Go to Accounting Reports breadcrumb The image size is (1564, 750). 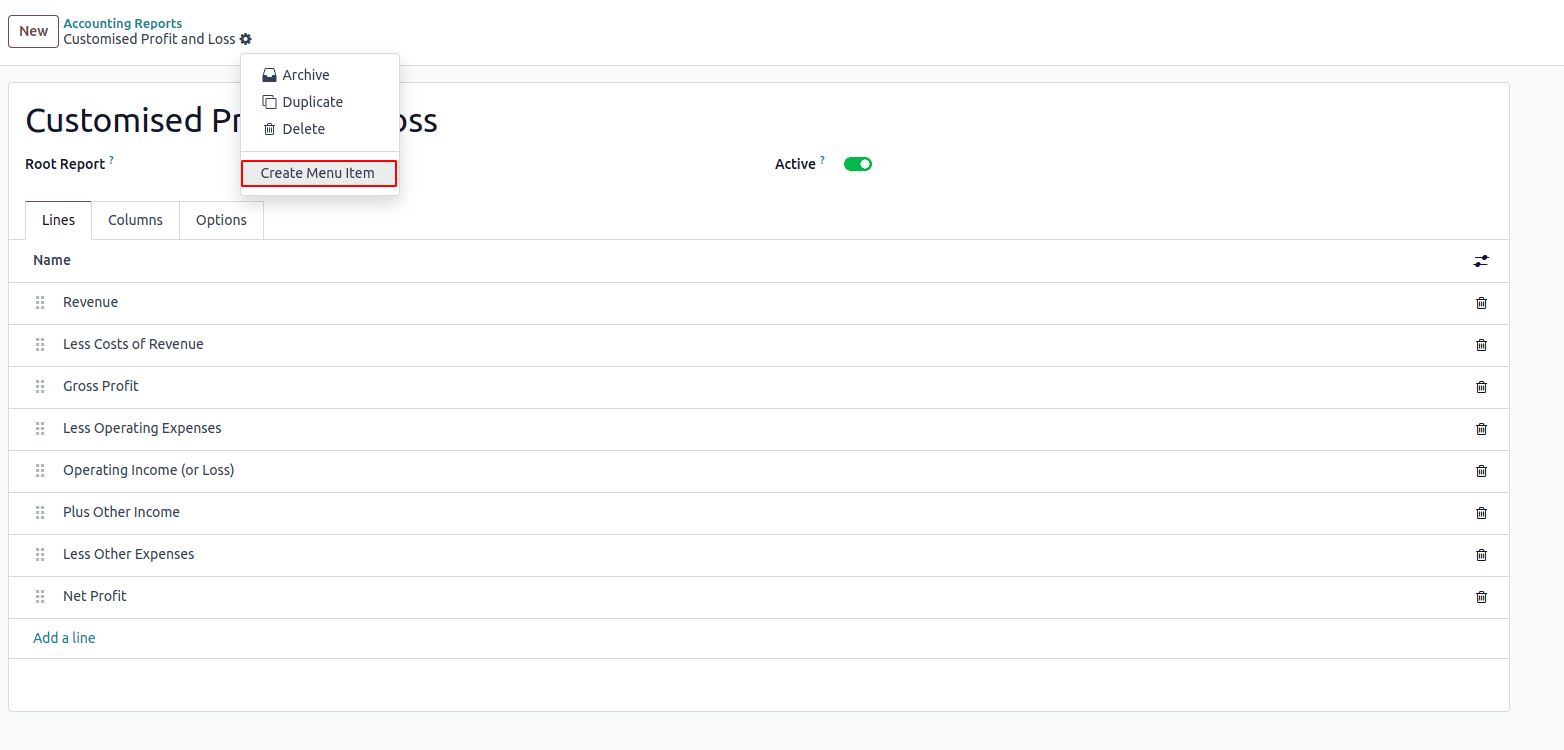coord(123,23)
